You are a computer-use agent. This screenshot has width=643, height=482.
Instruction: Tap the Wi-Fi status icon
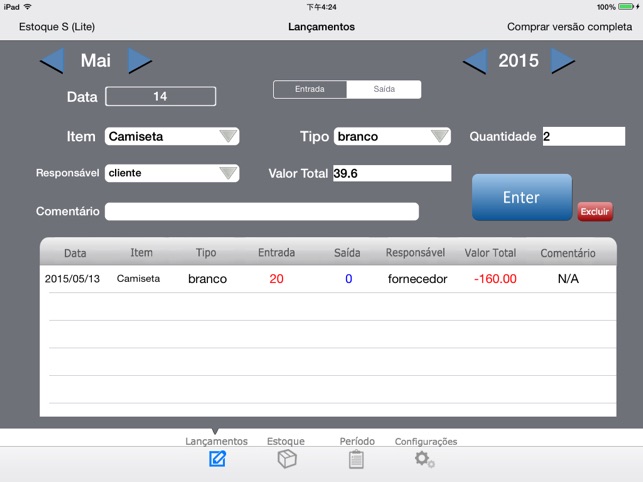click(27, 7)
